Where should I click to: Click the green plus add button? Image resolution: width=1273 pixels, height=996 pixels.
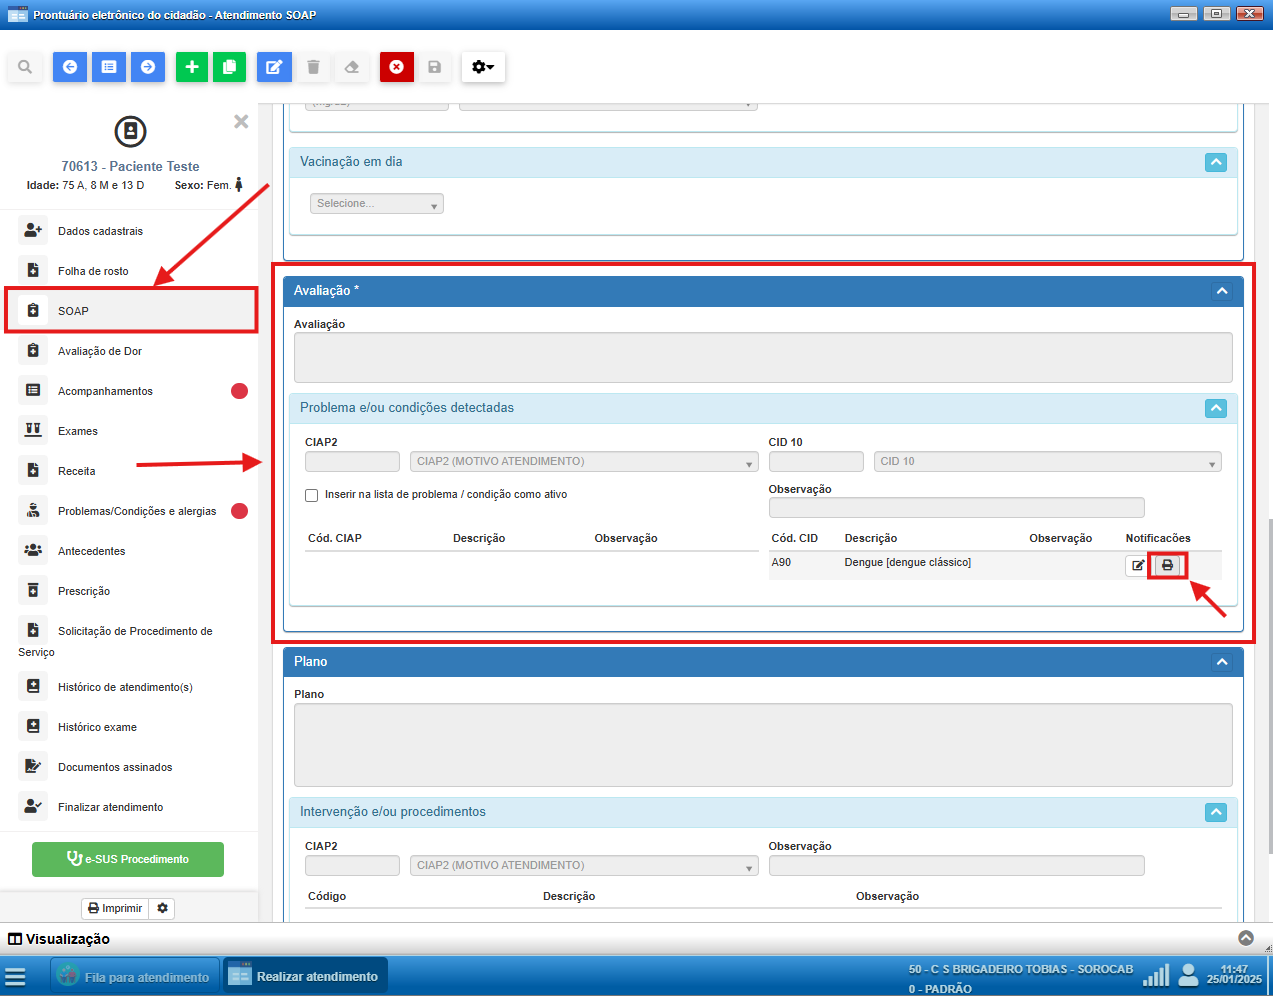tap(191, 67)
